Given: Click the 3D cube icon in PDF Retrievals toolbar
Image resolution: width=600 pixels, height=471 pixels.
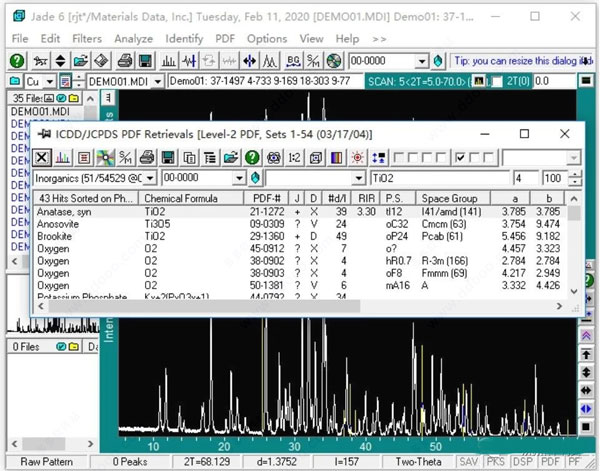Looking at the screenshot, I should coord(315,157).
